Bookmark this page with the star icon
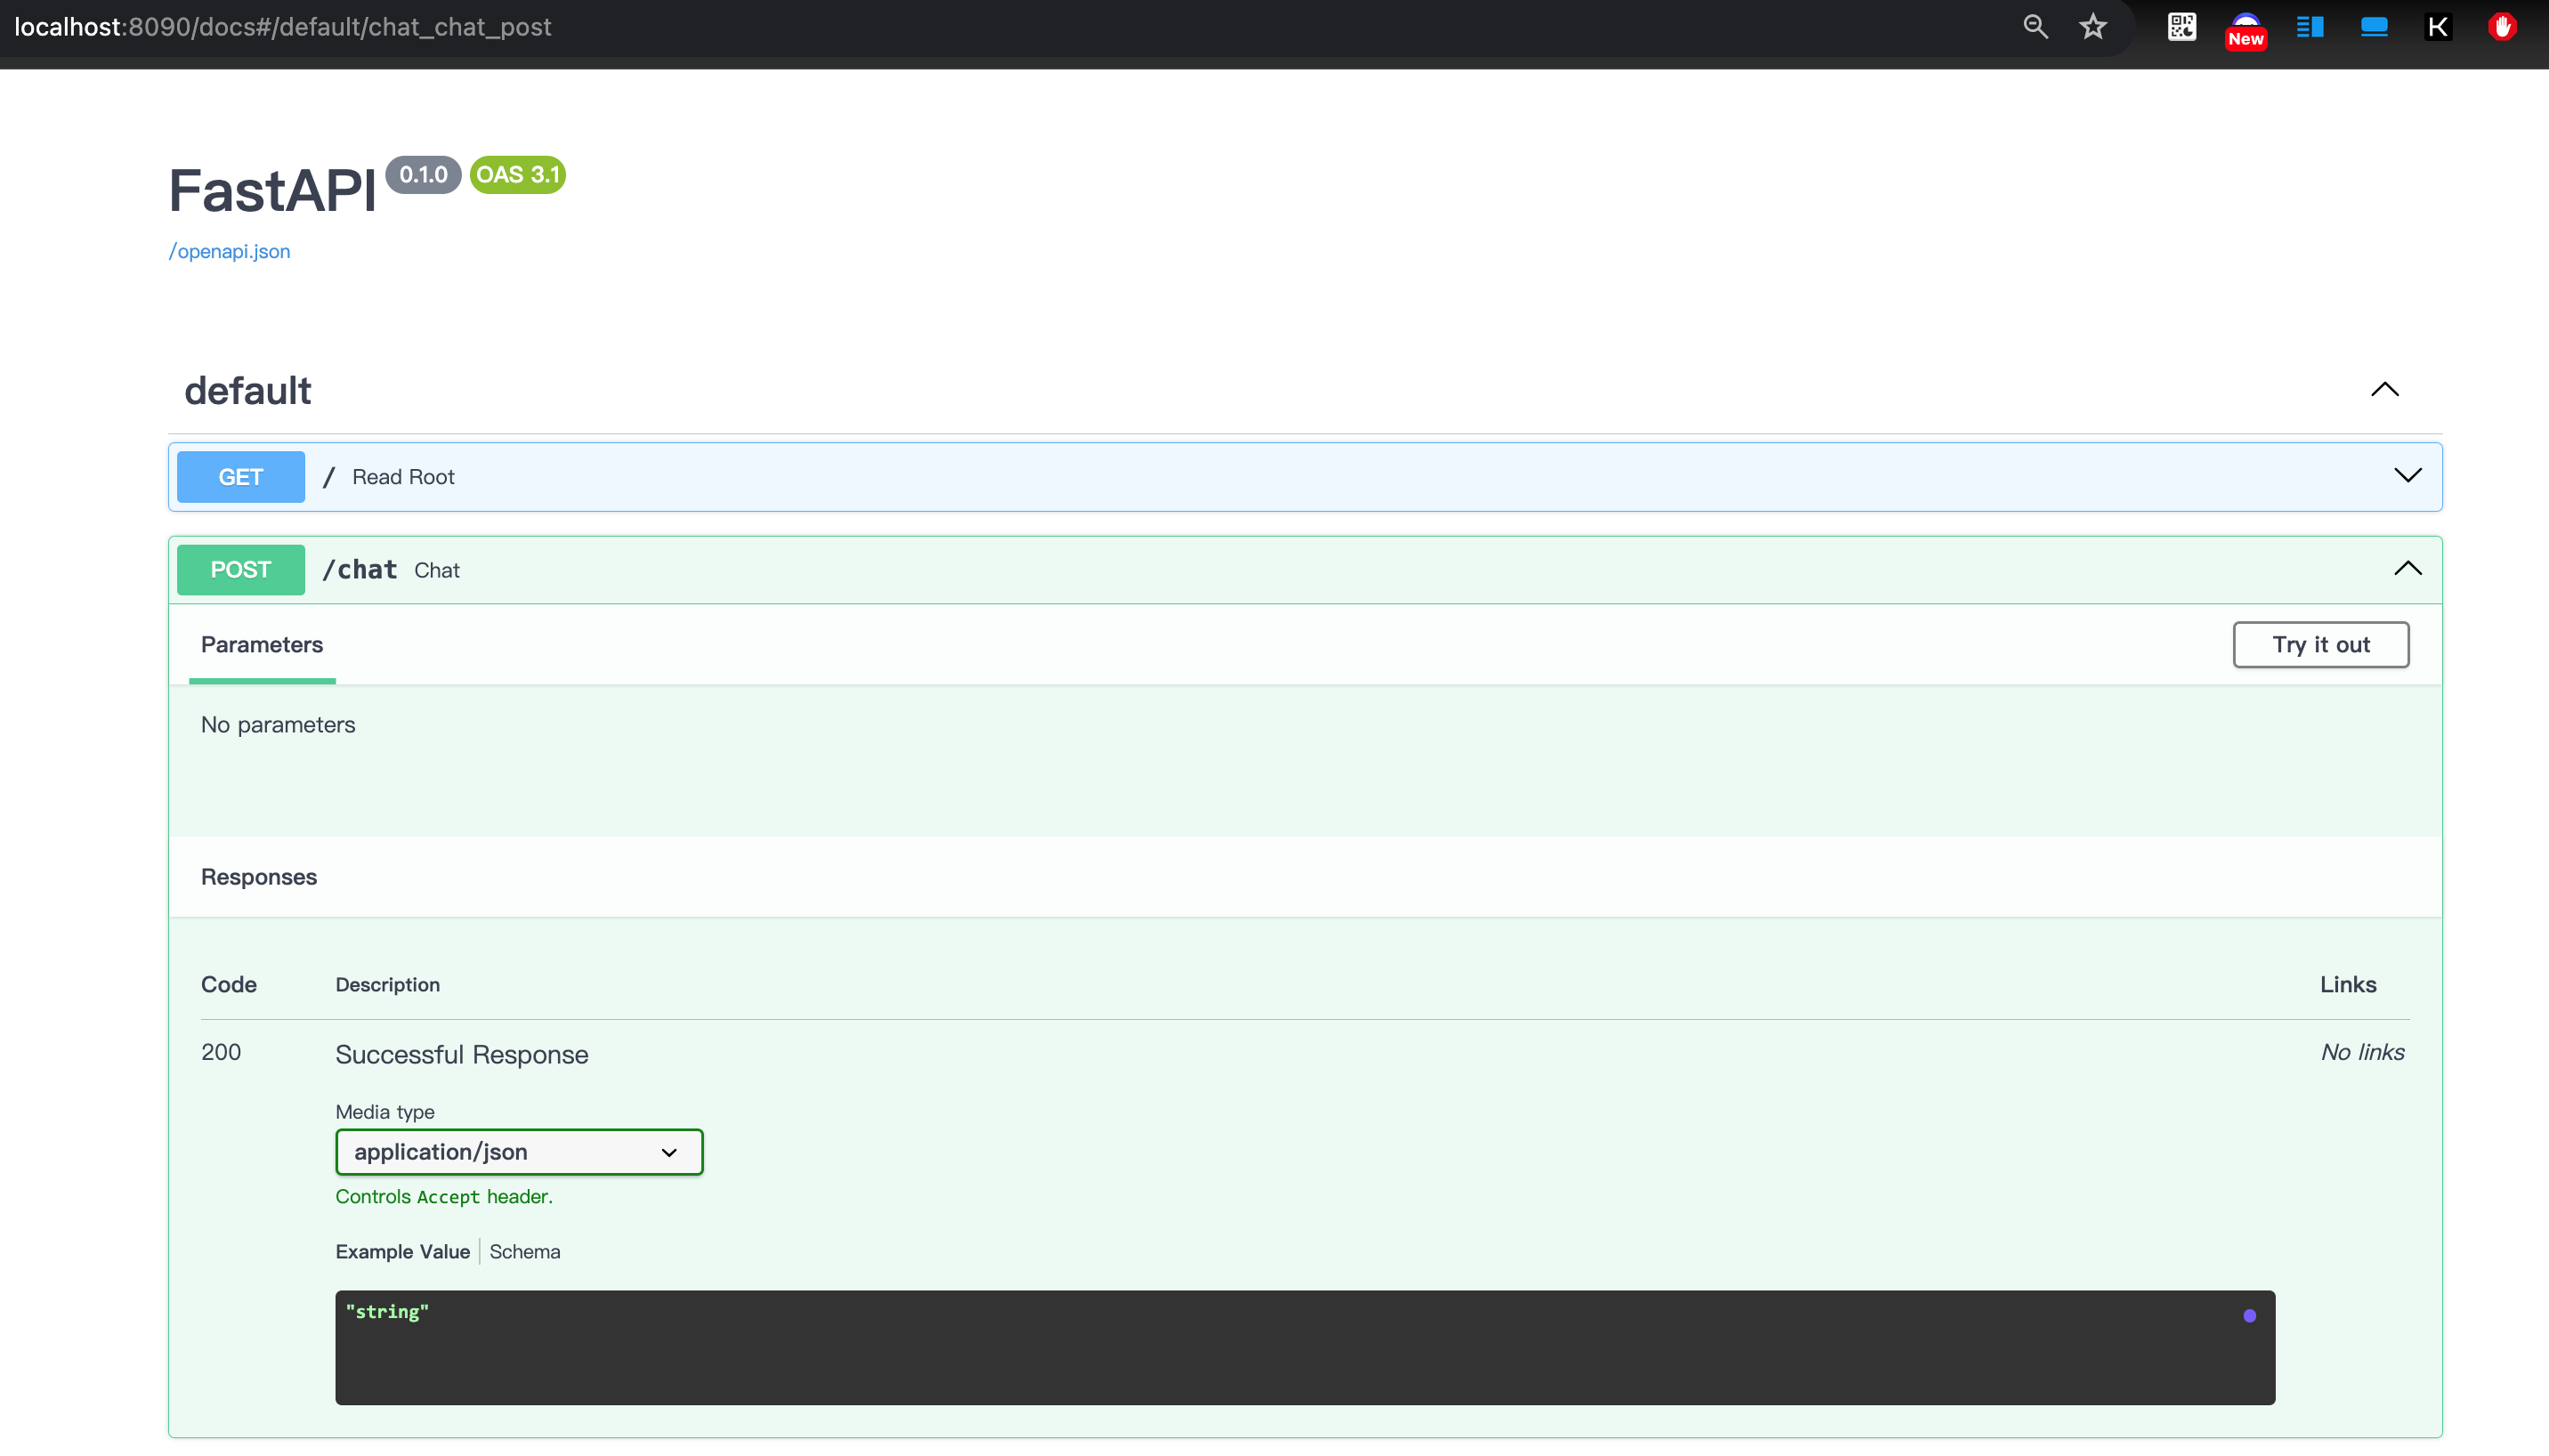Image resolution: width=2549 pixels, height=1456 pixels. [2093, 27]
